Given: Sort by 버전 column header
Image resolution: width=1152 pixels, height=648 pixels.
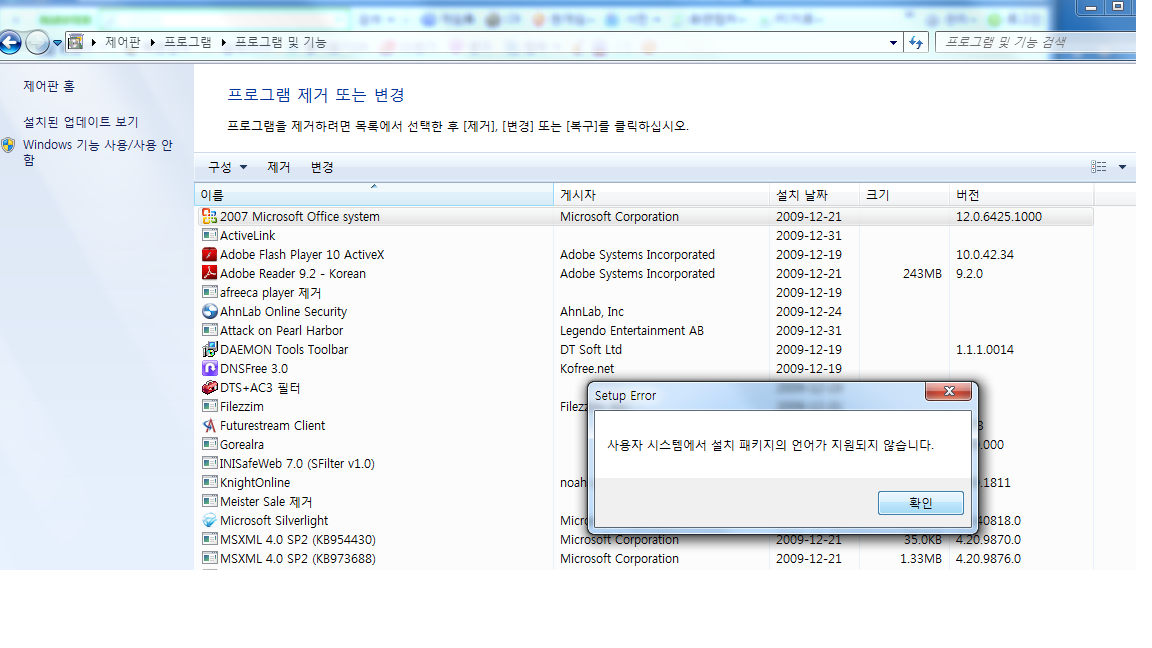Looking at the screenshot, I should (1021, 195).
